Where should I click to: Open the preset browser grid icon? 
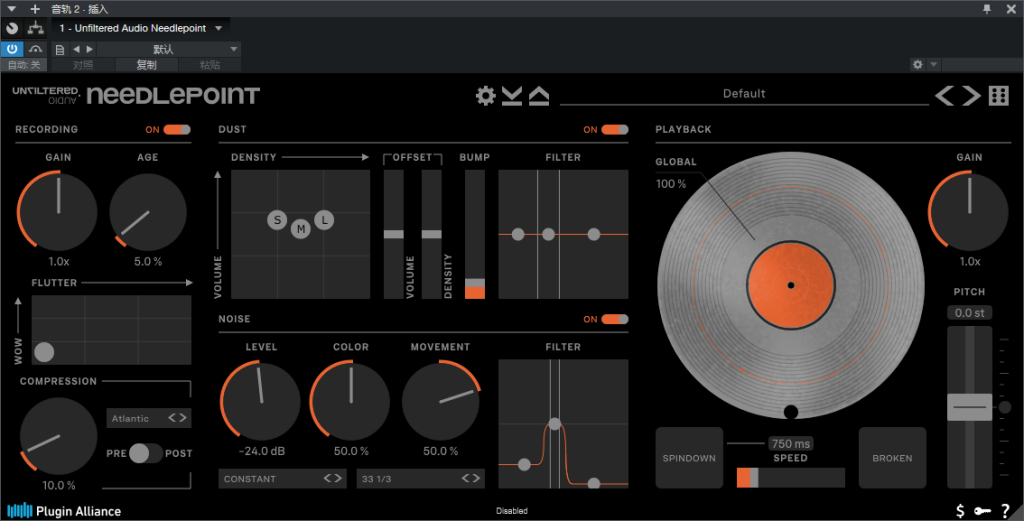[x=999, y=95]
